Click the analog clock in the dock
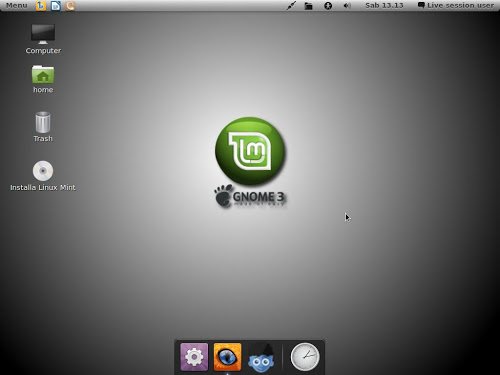Viewport: 500px width, 375px height. pyautogui.click(x=305, y=357)
